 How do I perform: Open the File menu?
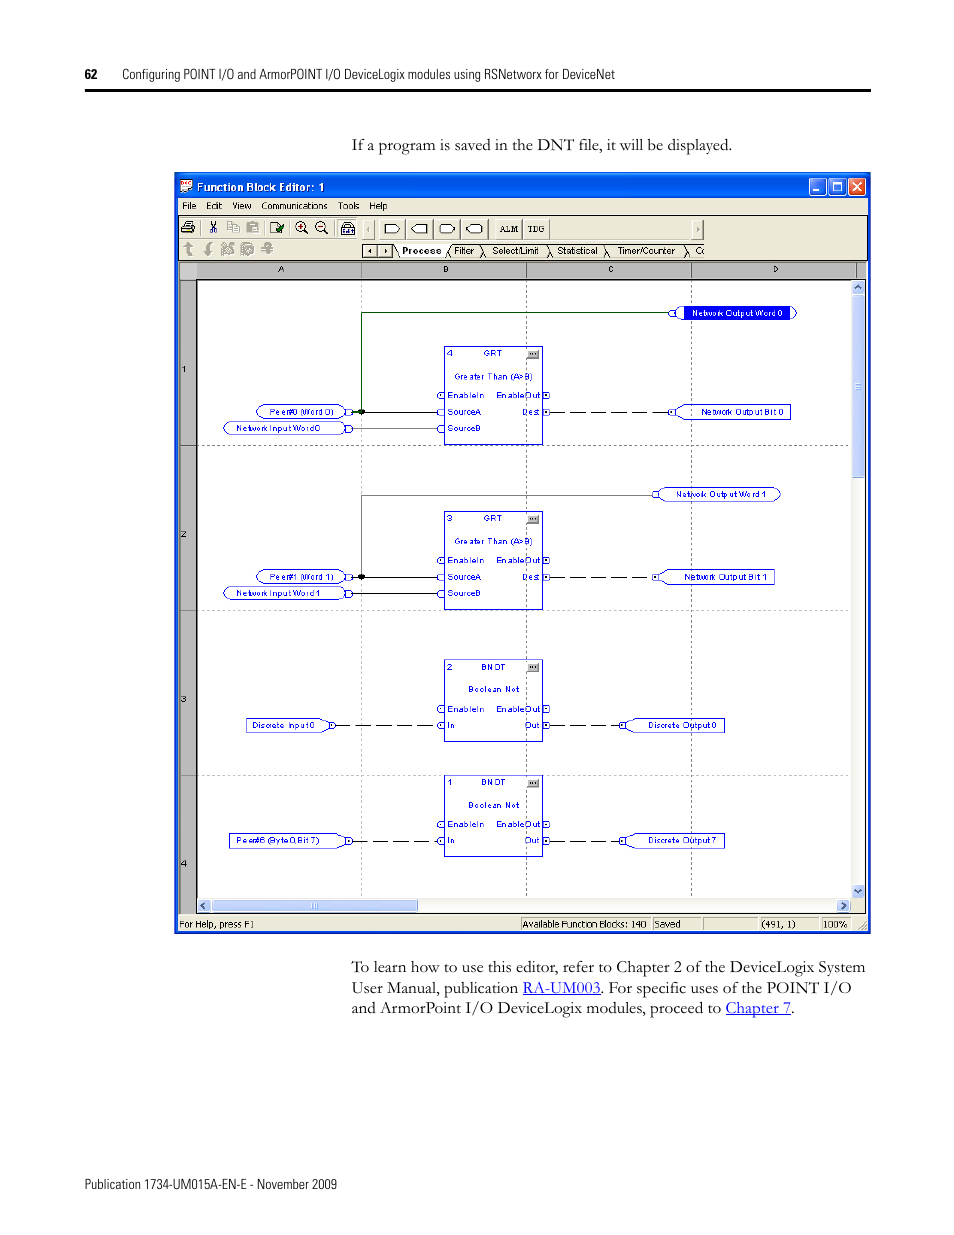189,206
